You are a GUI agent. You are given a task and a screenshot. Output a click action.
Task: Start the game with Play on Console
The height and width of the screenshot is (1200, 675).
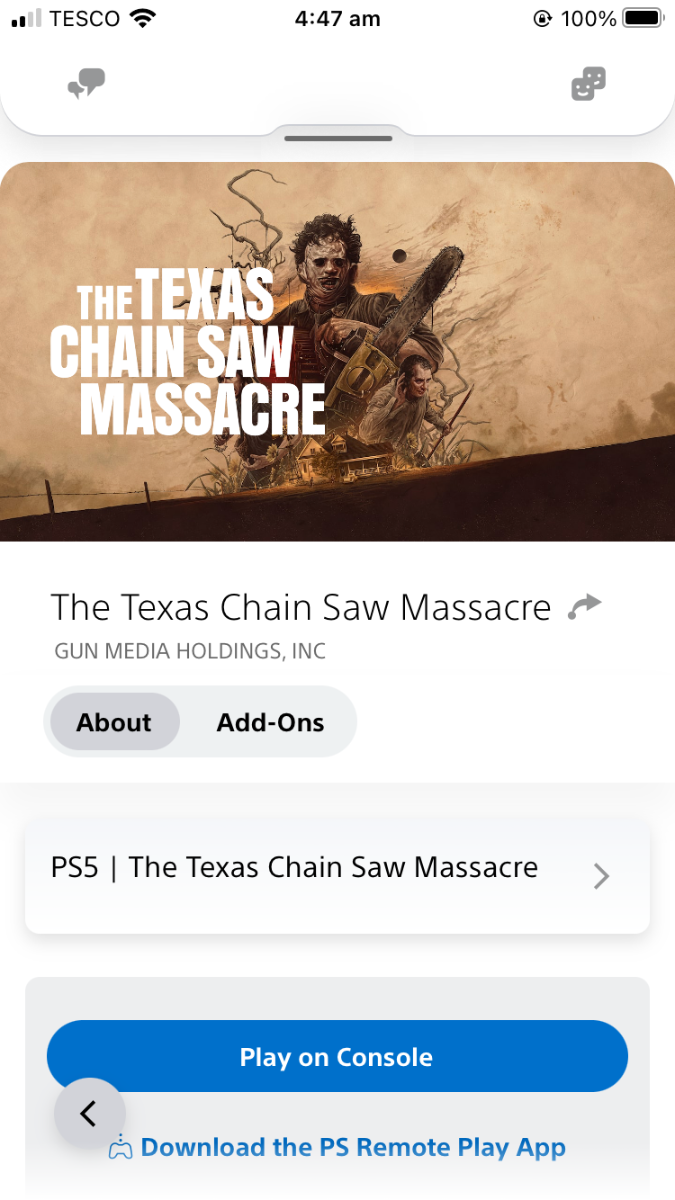pos(337,1056)
